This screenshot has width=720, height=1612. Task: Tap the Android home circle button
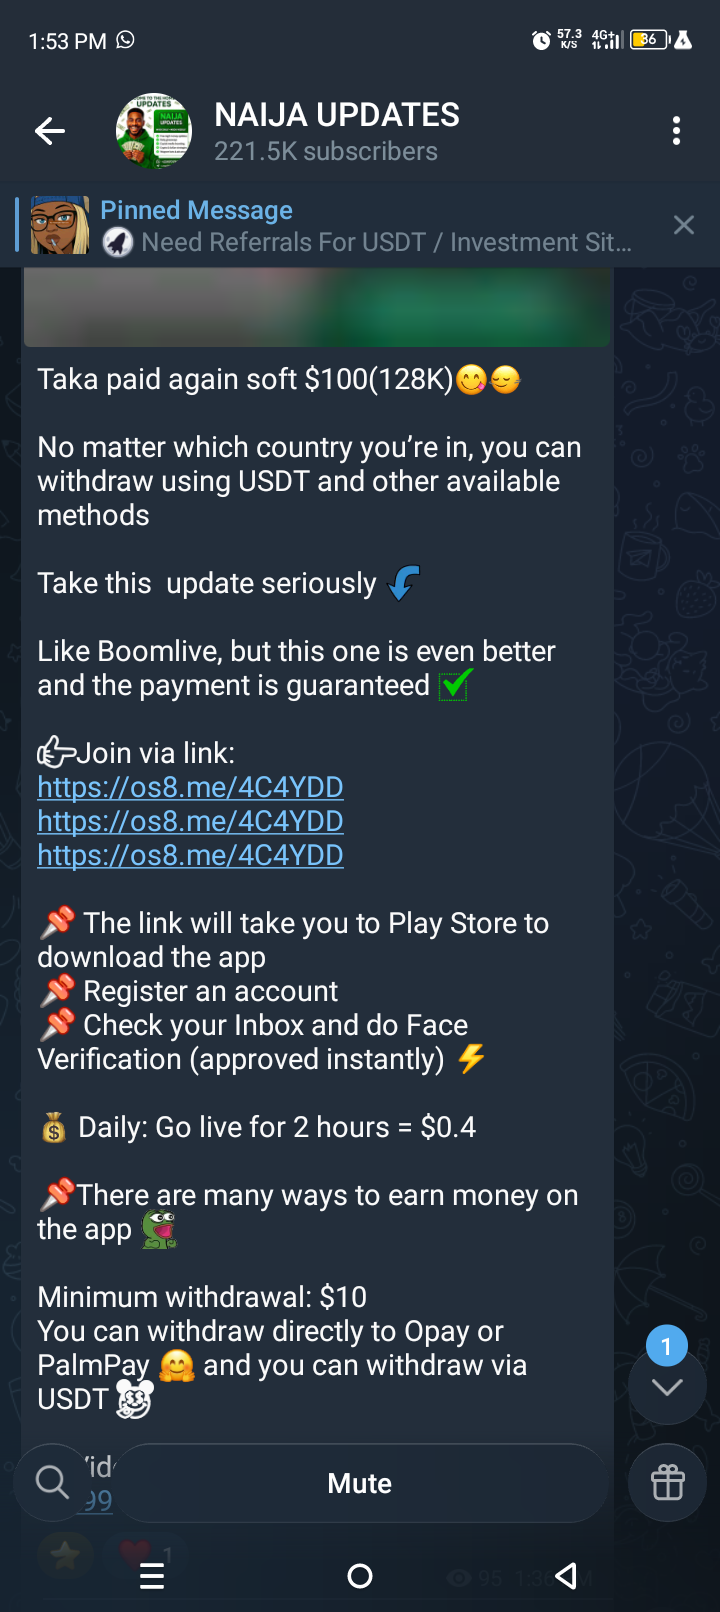click(360, 1576)
